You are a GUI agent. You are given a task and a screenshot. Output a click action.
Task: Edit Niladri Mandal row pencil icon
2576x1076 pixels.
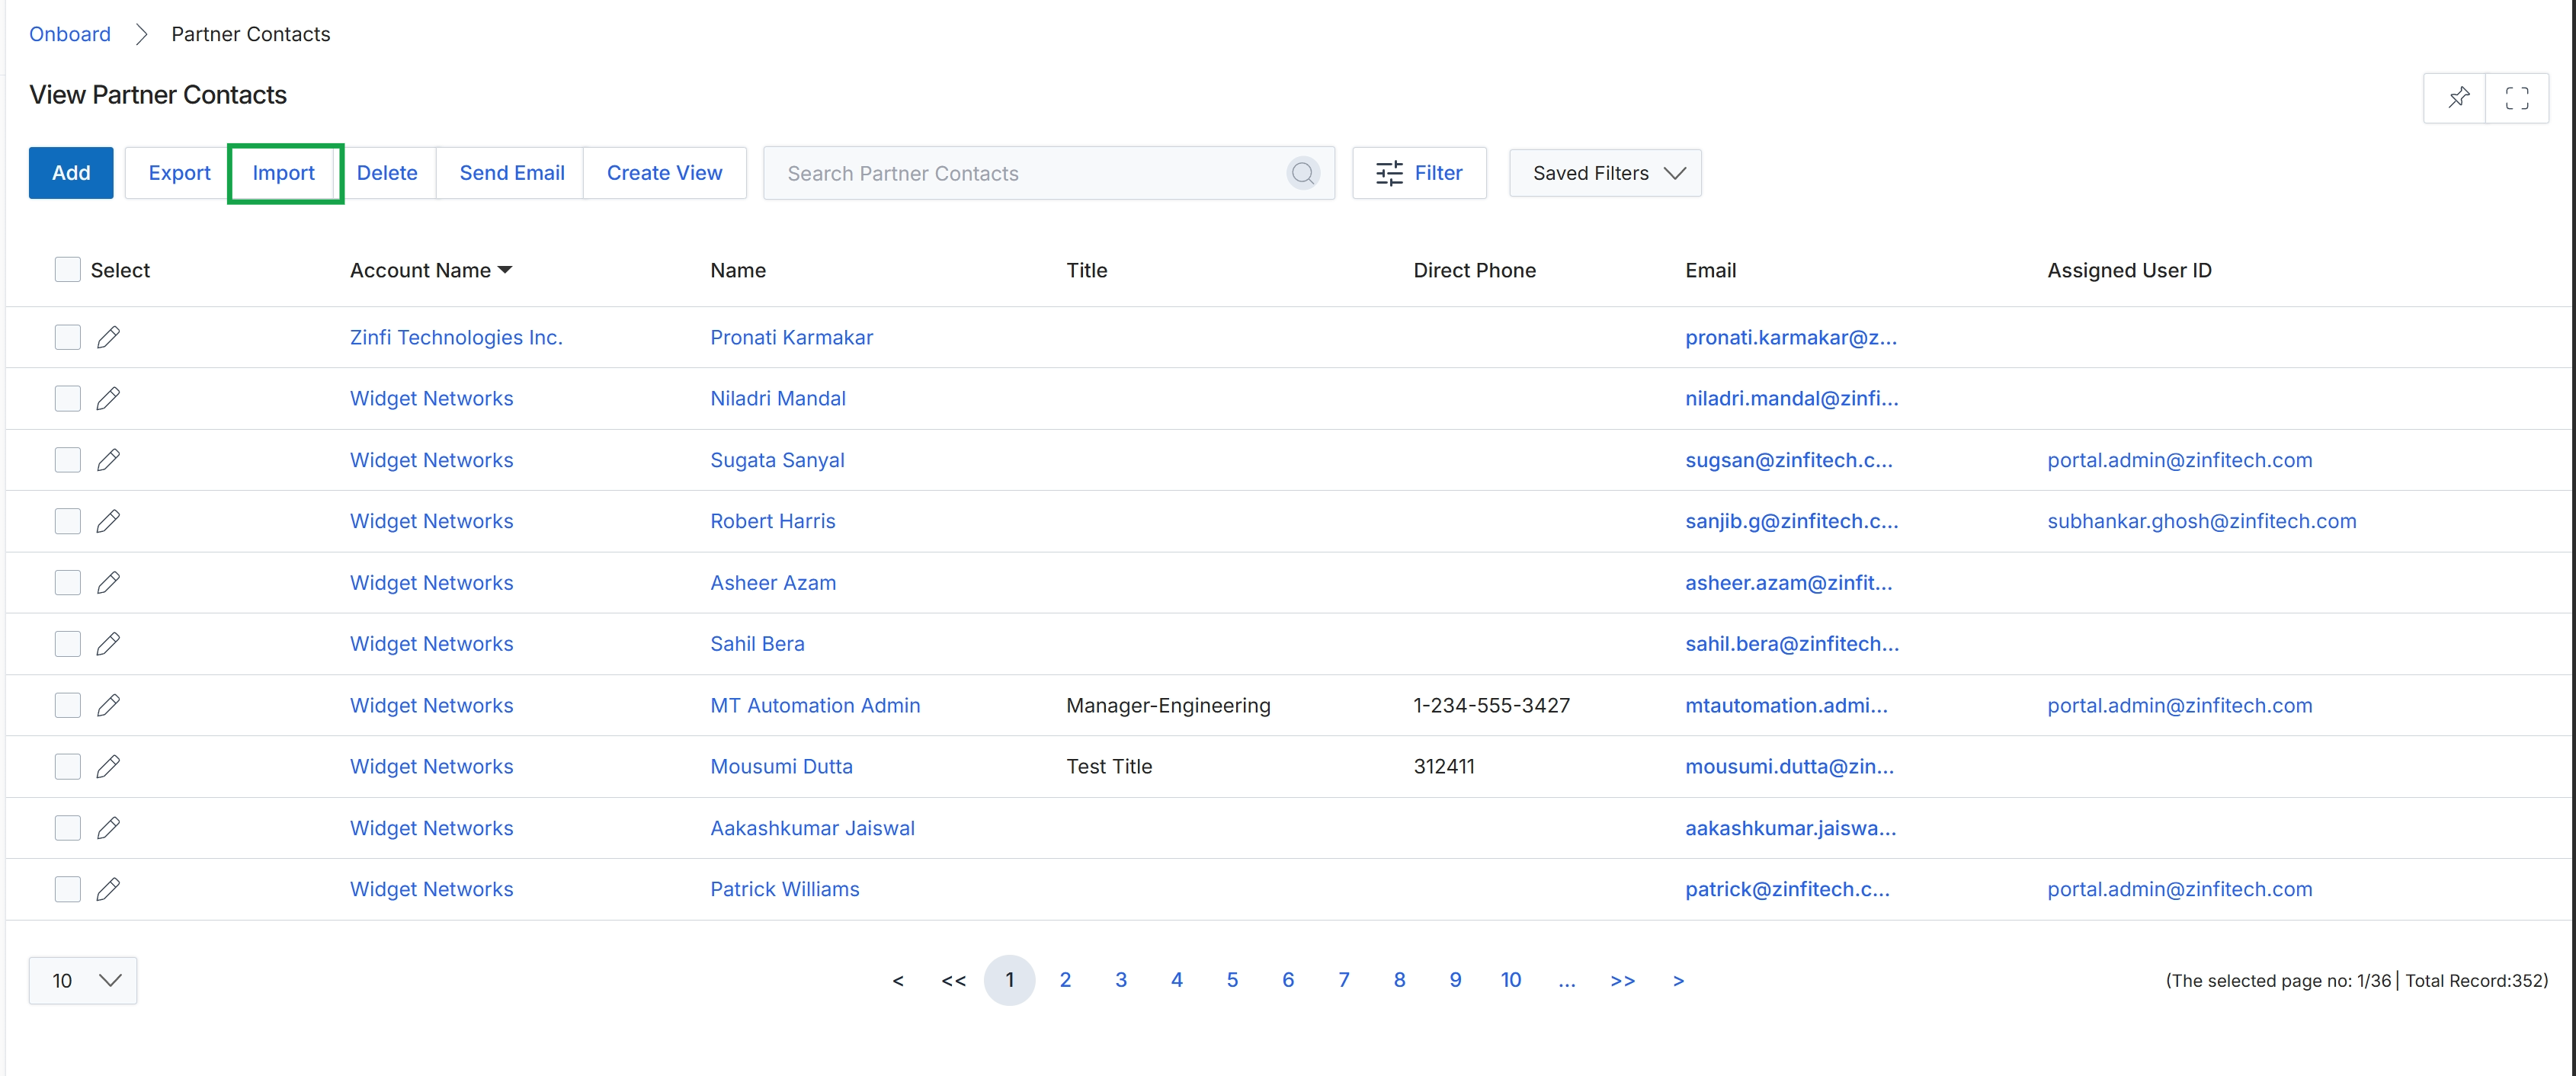[108, 398]
